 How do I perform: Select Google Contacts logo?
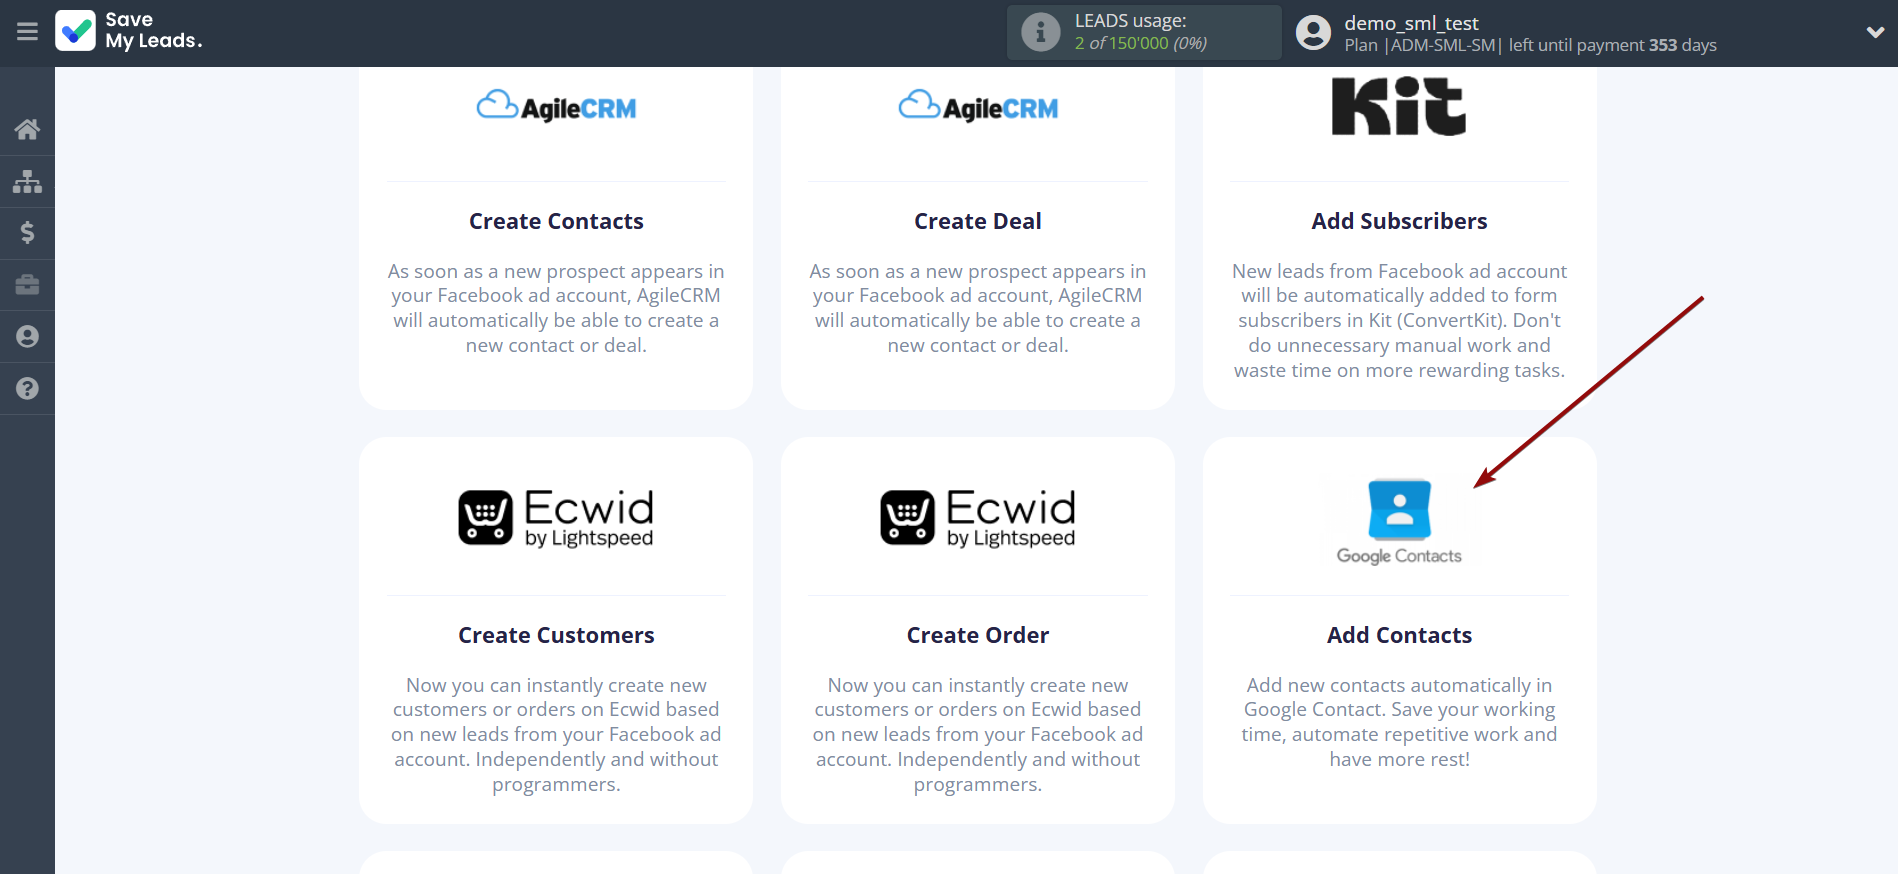(x=1399, y=521)
